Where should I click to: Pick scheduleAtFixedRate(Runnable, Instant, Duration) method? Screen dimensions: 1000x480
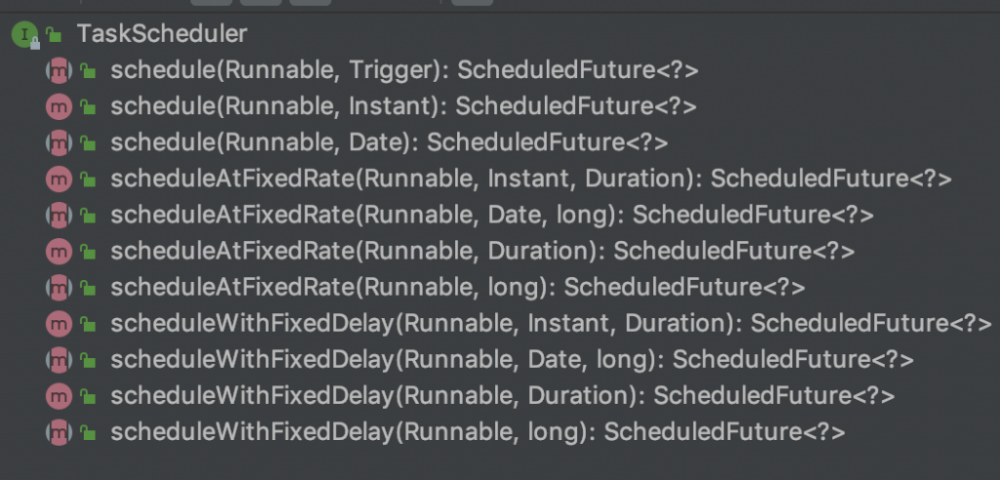(530, 179)
